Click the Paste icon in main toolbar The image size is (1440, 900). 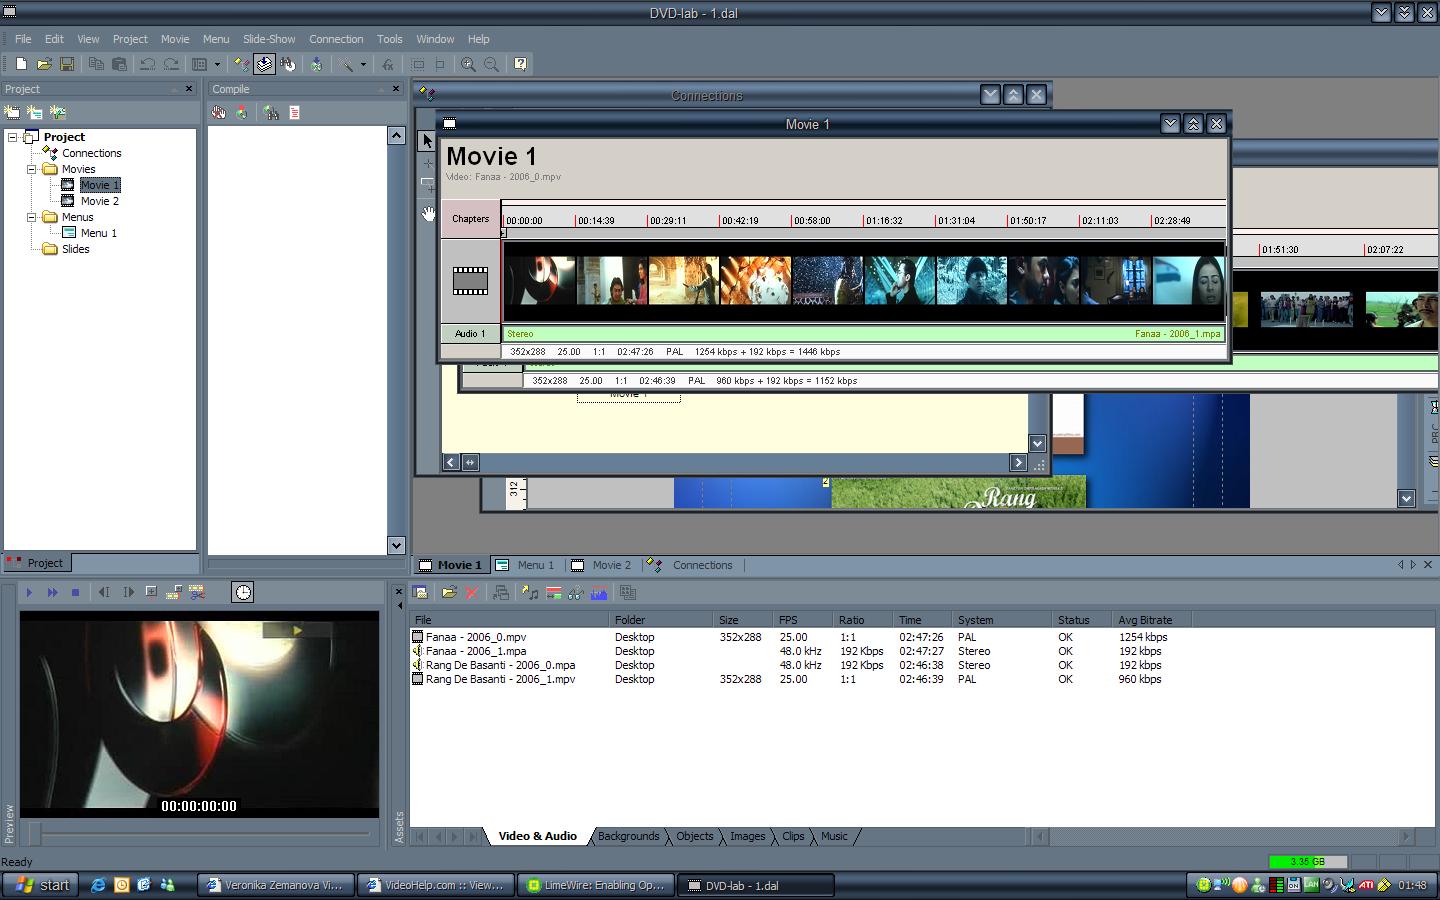pos(119,64)
